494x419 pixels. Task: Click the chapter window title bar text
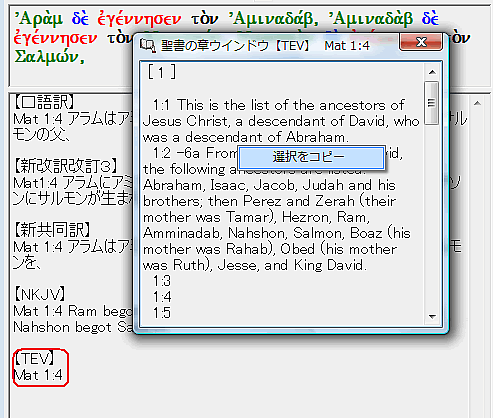(x=265, y=46)
